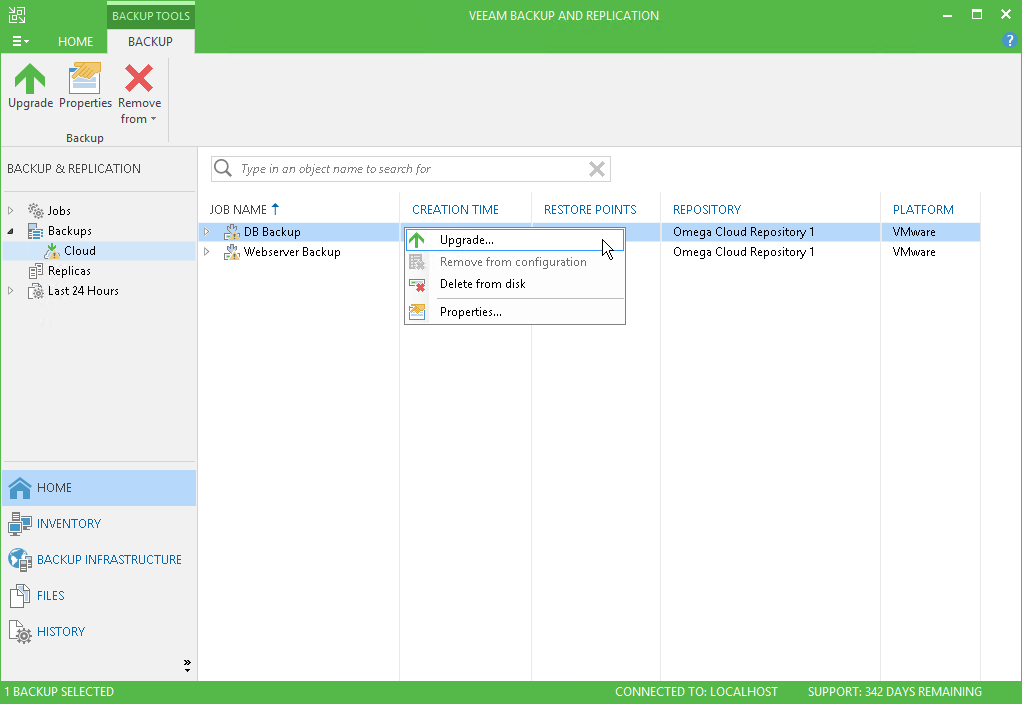Image resolution: width=1022 pixels, height=704 pixels.
Task: Click the red Remove from icon
Action: (139, 78)
